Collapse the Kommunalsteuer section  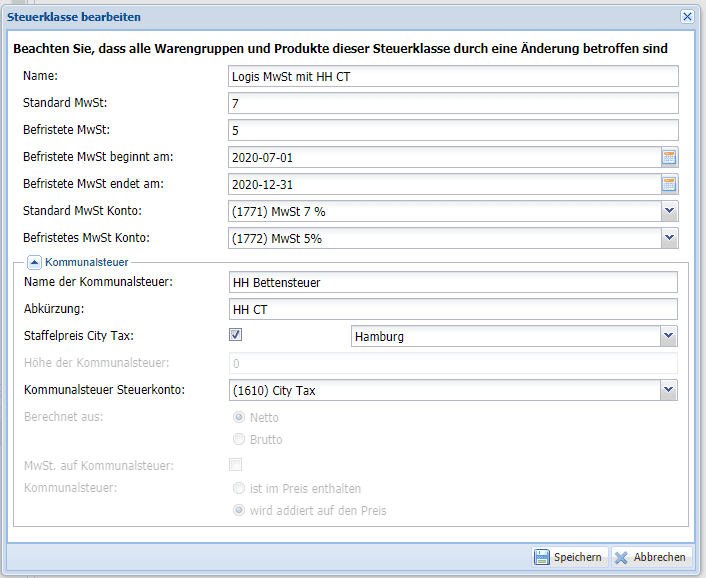(x=34, y=262)
